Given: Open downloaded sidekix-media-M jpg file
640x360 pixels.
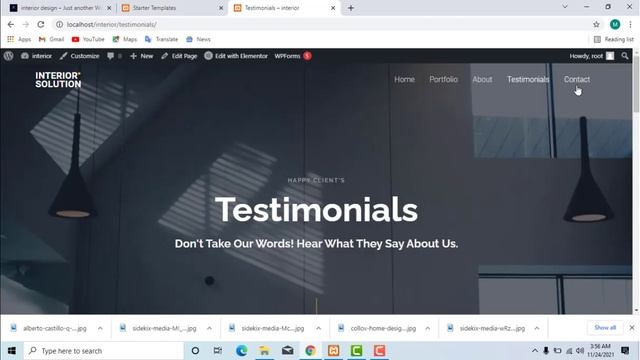Looking at the screenshot, I should (x=159, y=328).
